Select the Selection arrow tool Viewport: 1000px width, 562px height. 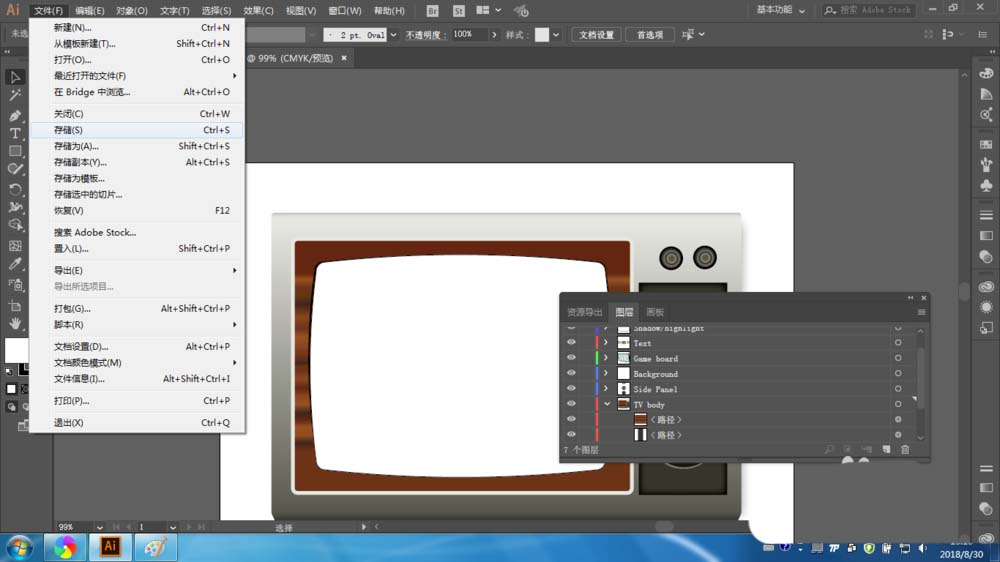[15, 77]
